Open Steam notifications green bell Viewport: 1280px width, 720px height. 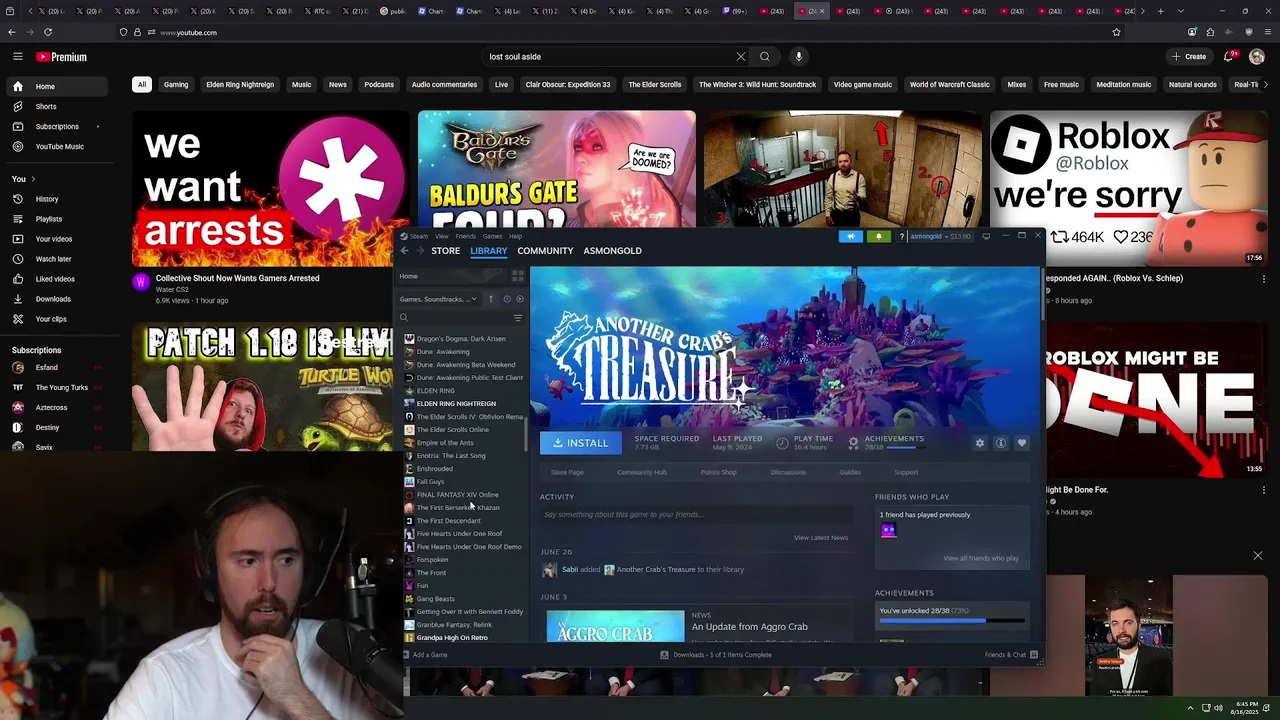pyautogui.click(x=879, y=236)
